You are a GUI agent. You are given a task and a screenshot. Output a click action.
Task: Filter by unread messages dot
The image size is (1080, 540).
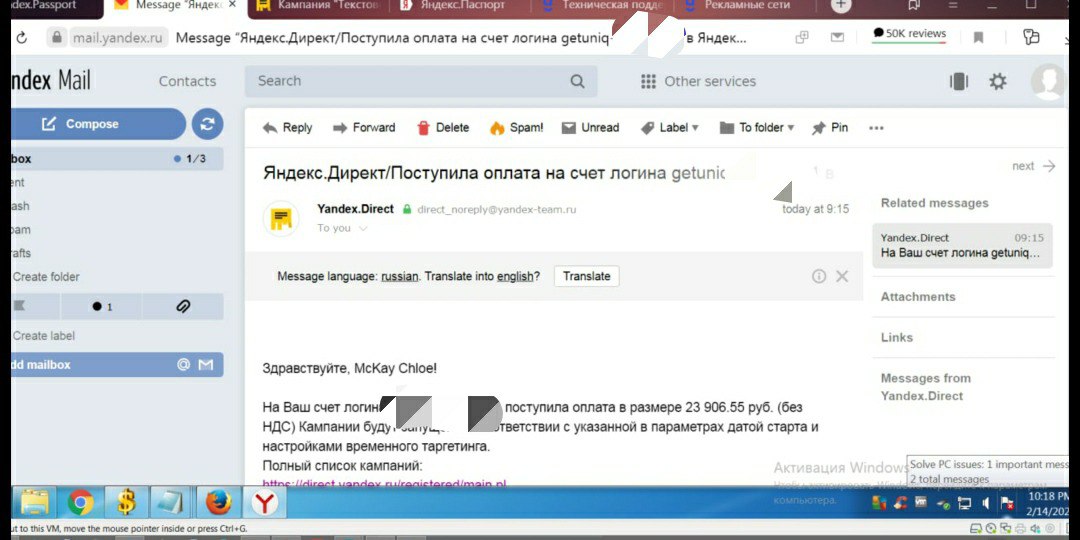101,307
